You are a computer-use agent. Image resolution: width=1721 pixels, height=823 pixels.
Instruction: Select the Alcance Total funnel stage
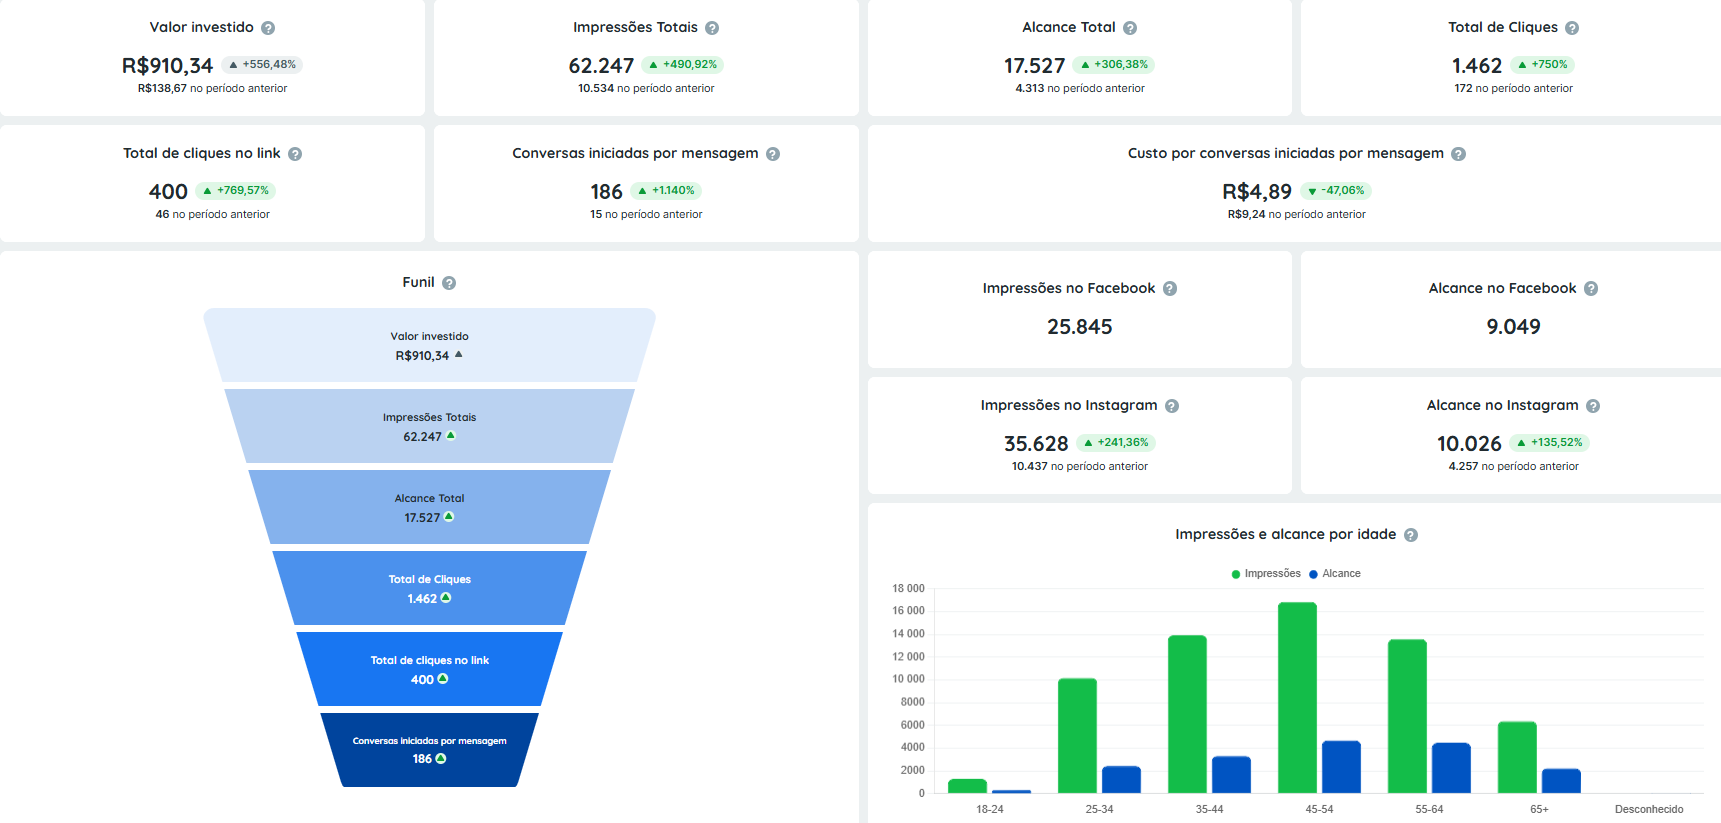[430, 507]
